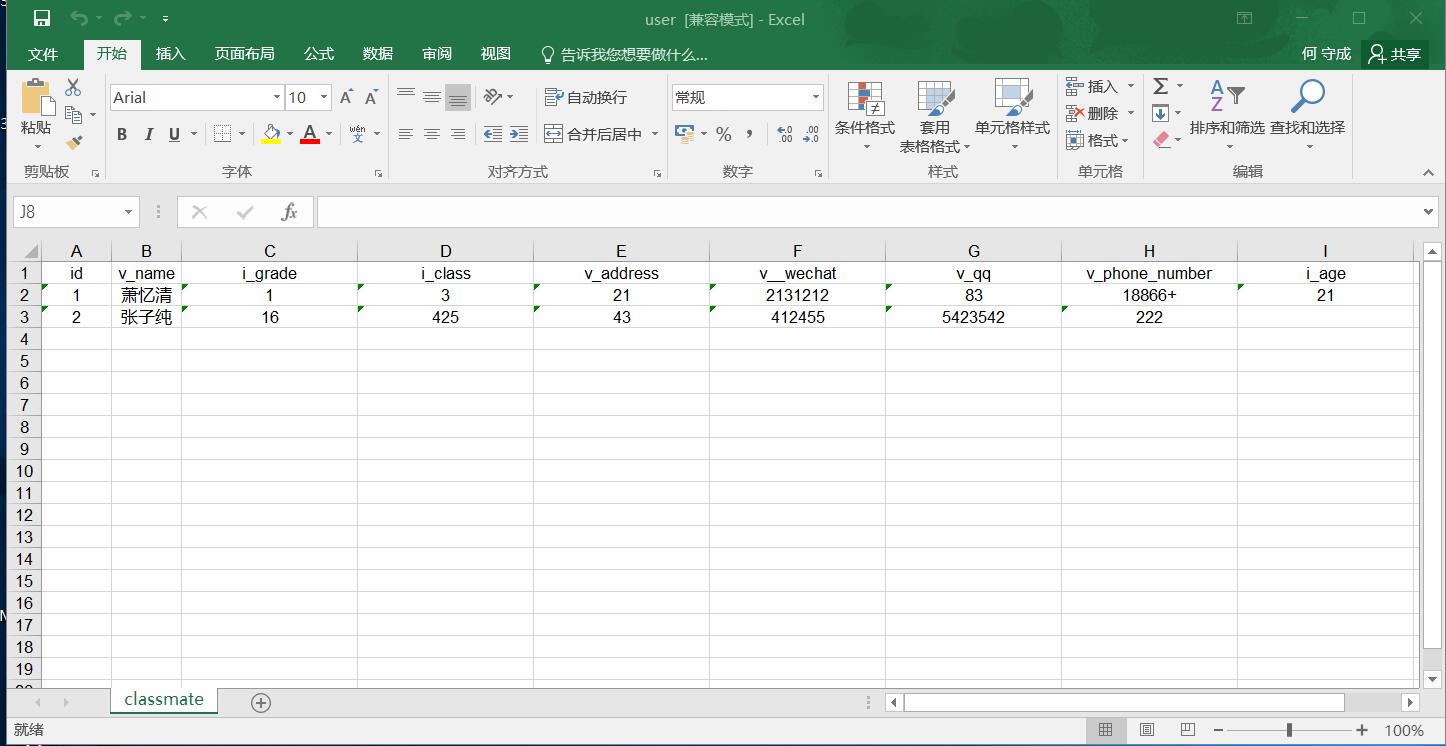Image resolution: width=1446 pixels, height=746 pixels.
Task: Expand the formula bar chevron
Action: [1428, 212]
